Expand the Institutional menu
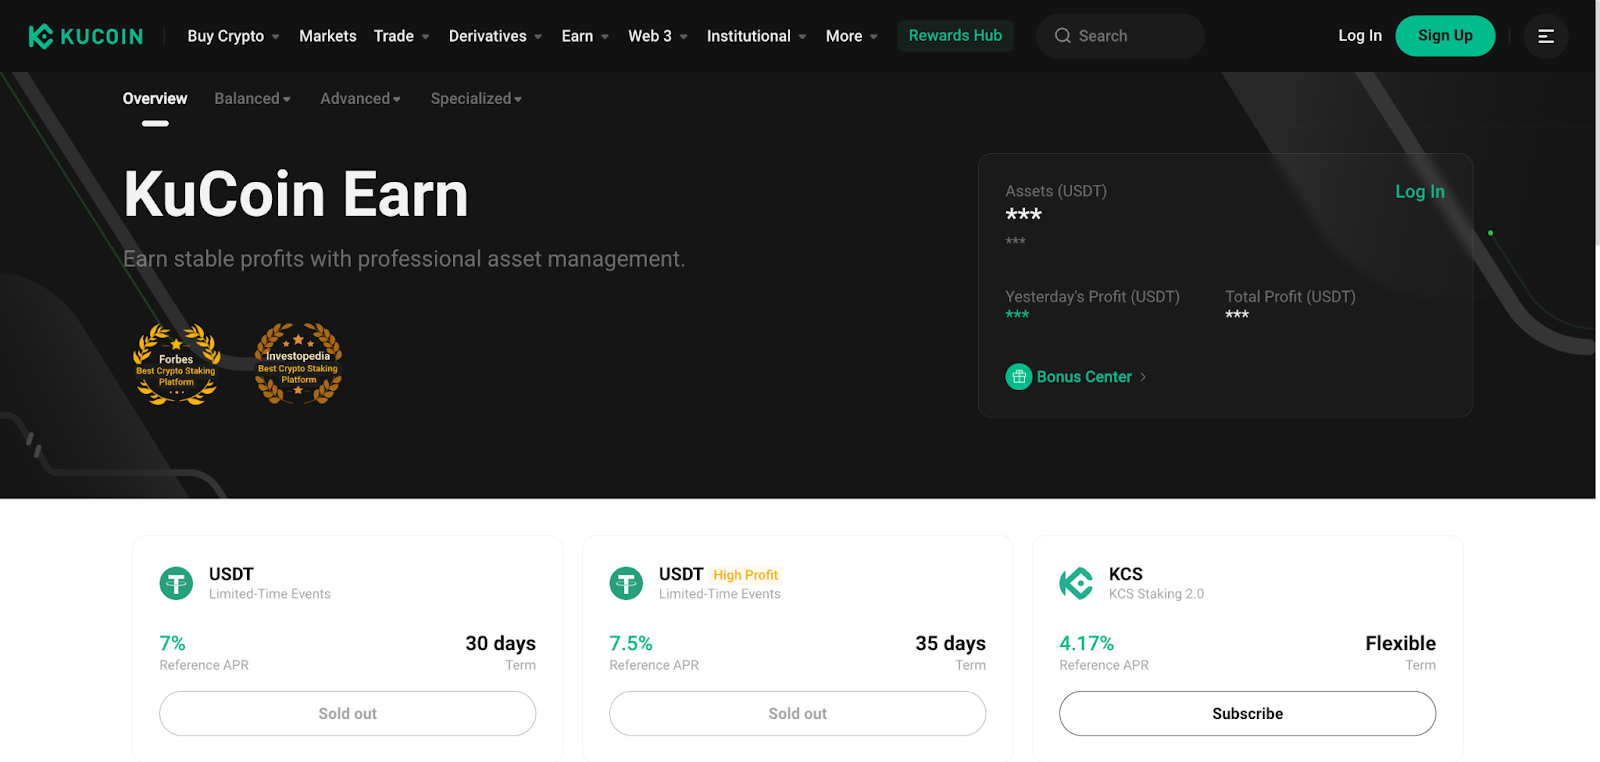Screen dimensions: 1600x762 tap(756, 36)
